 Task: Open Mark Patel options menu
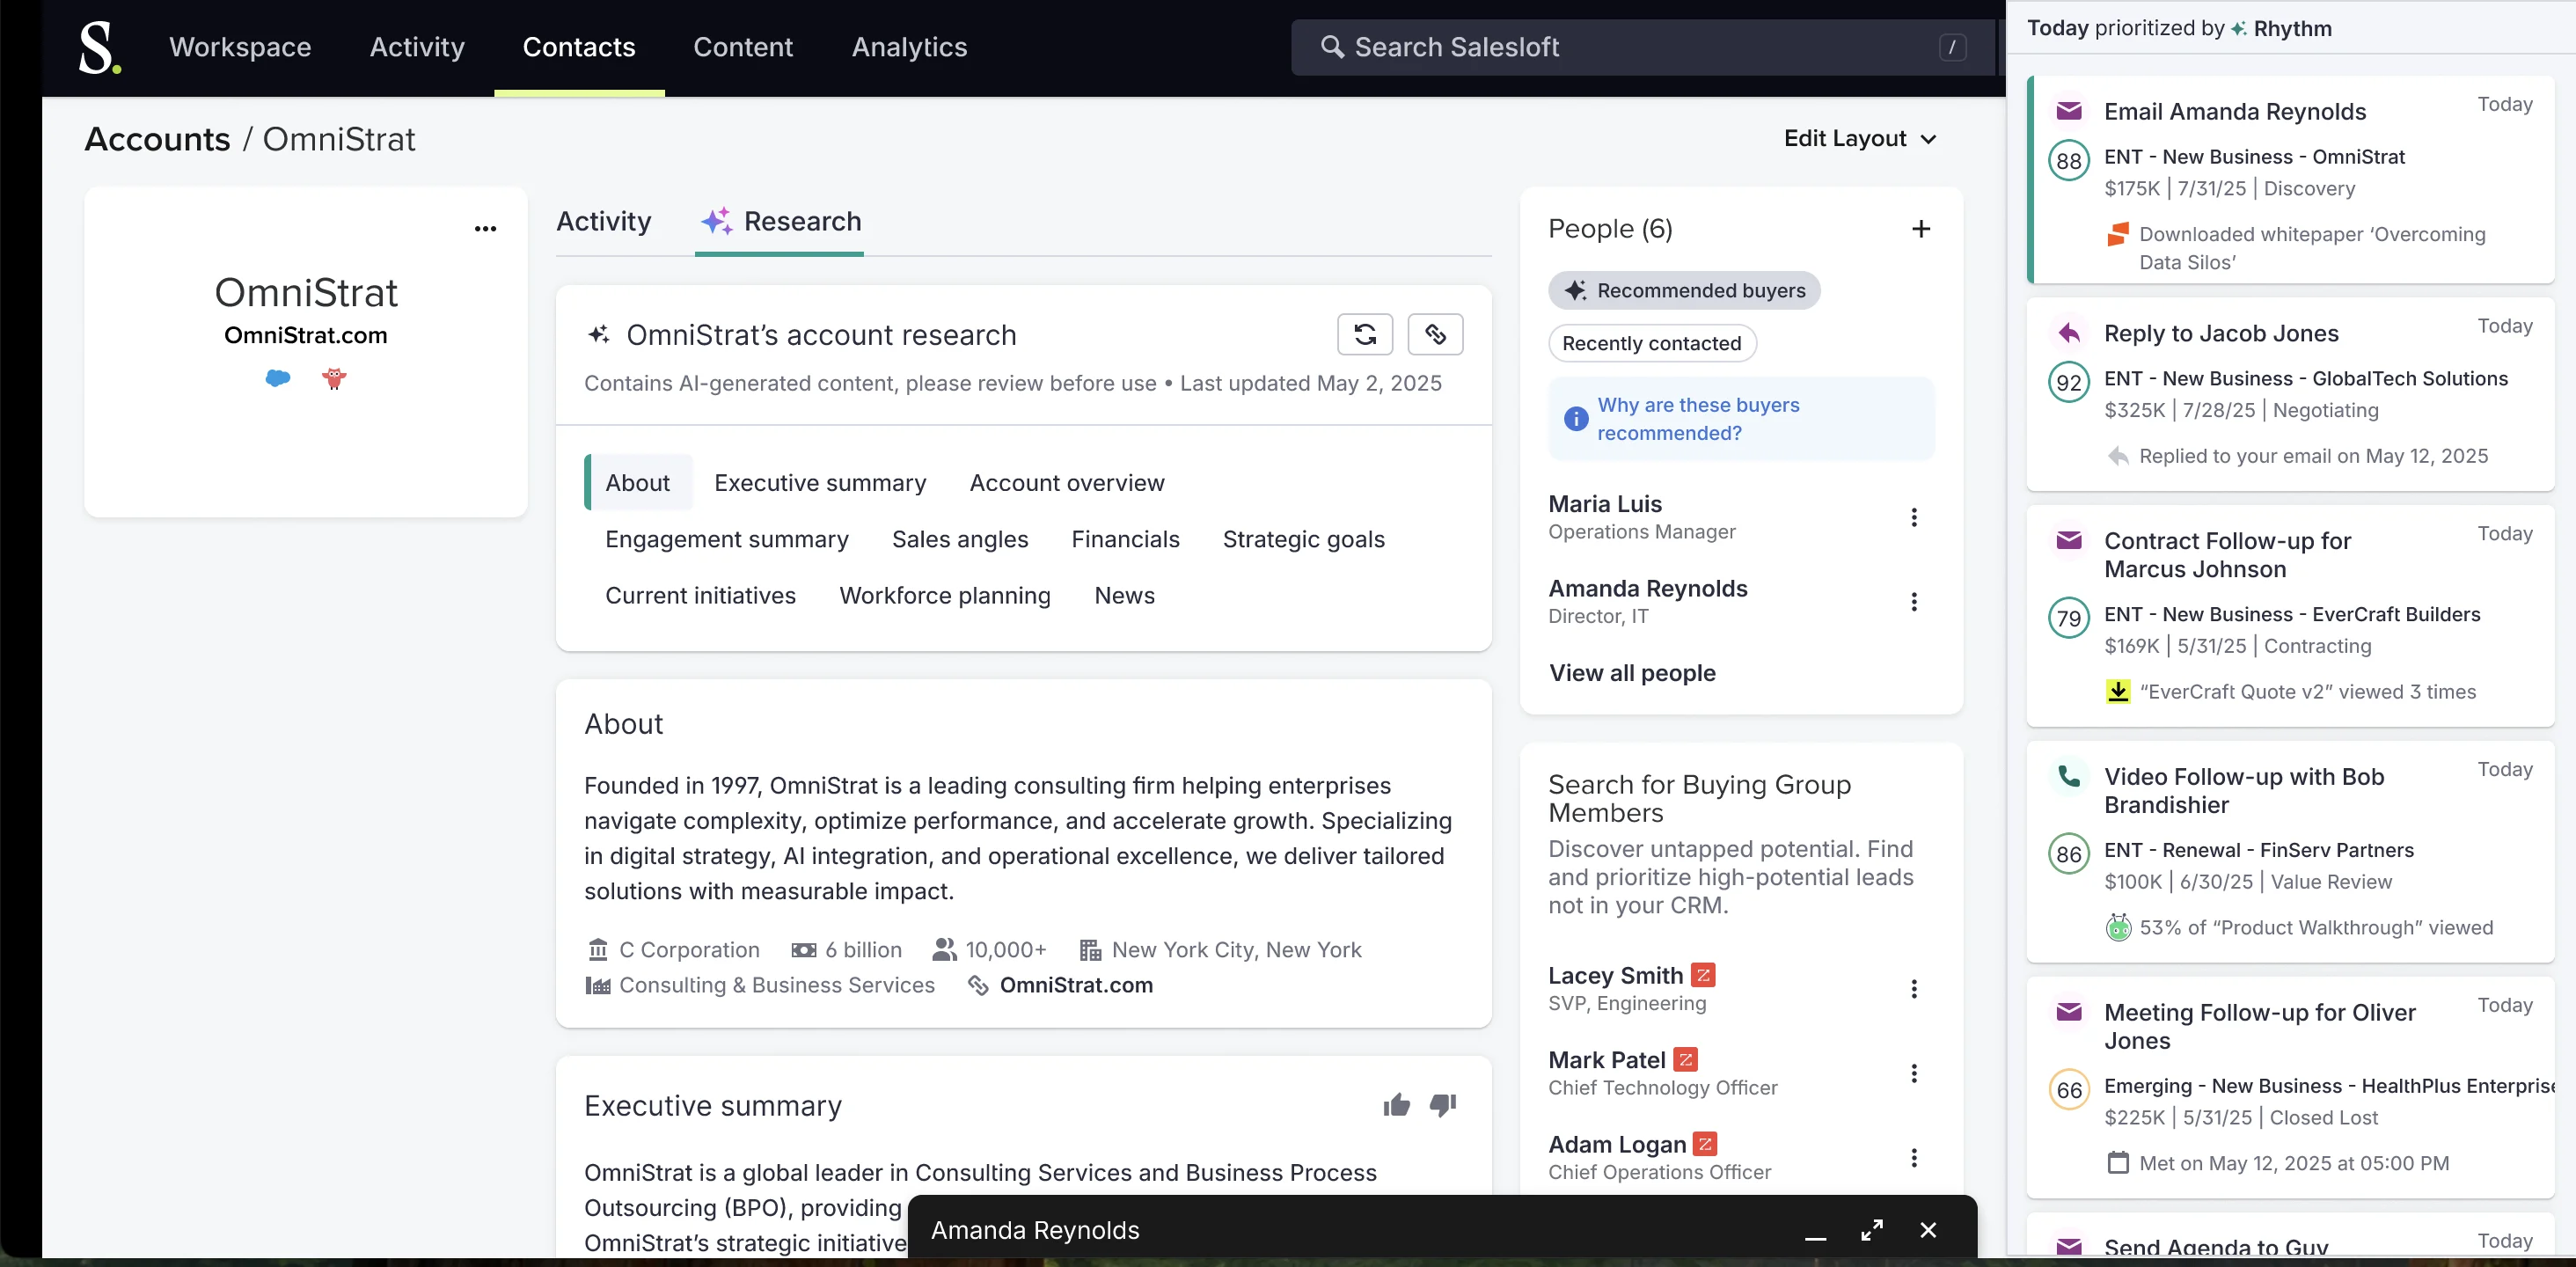[x=1914, y=1073]
